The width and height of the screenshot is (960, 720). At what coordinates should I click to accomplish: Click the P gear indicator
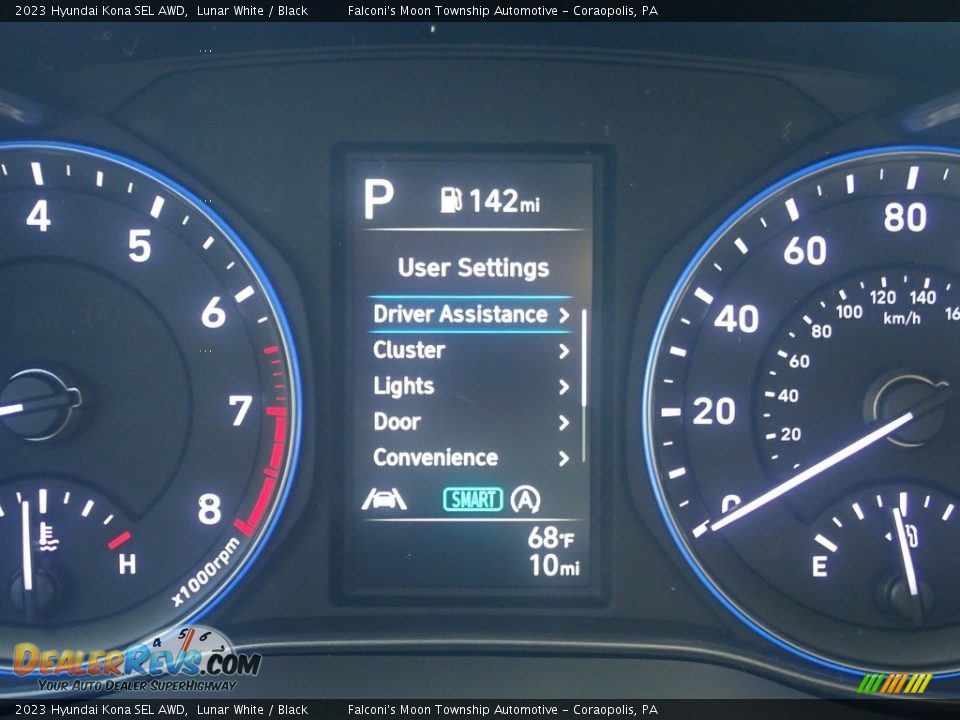tap(379, 199)
